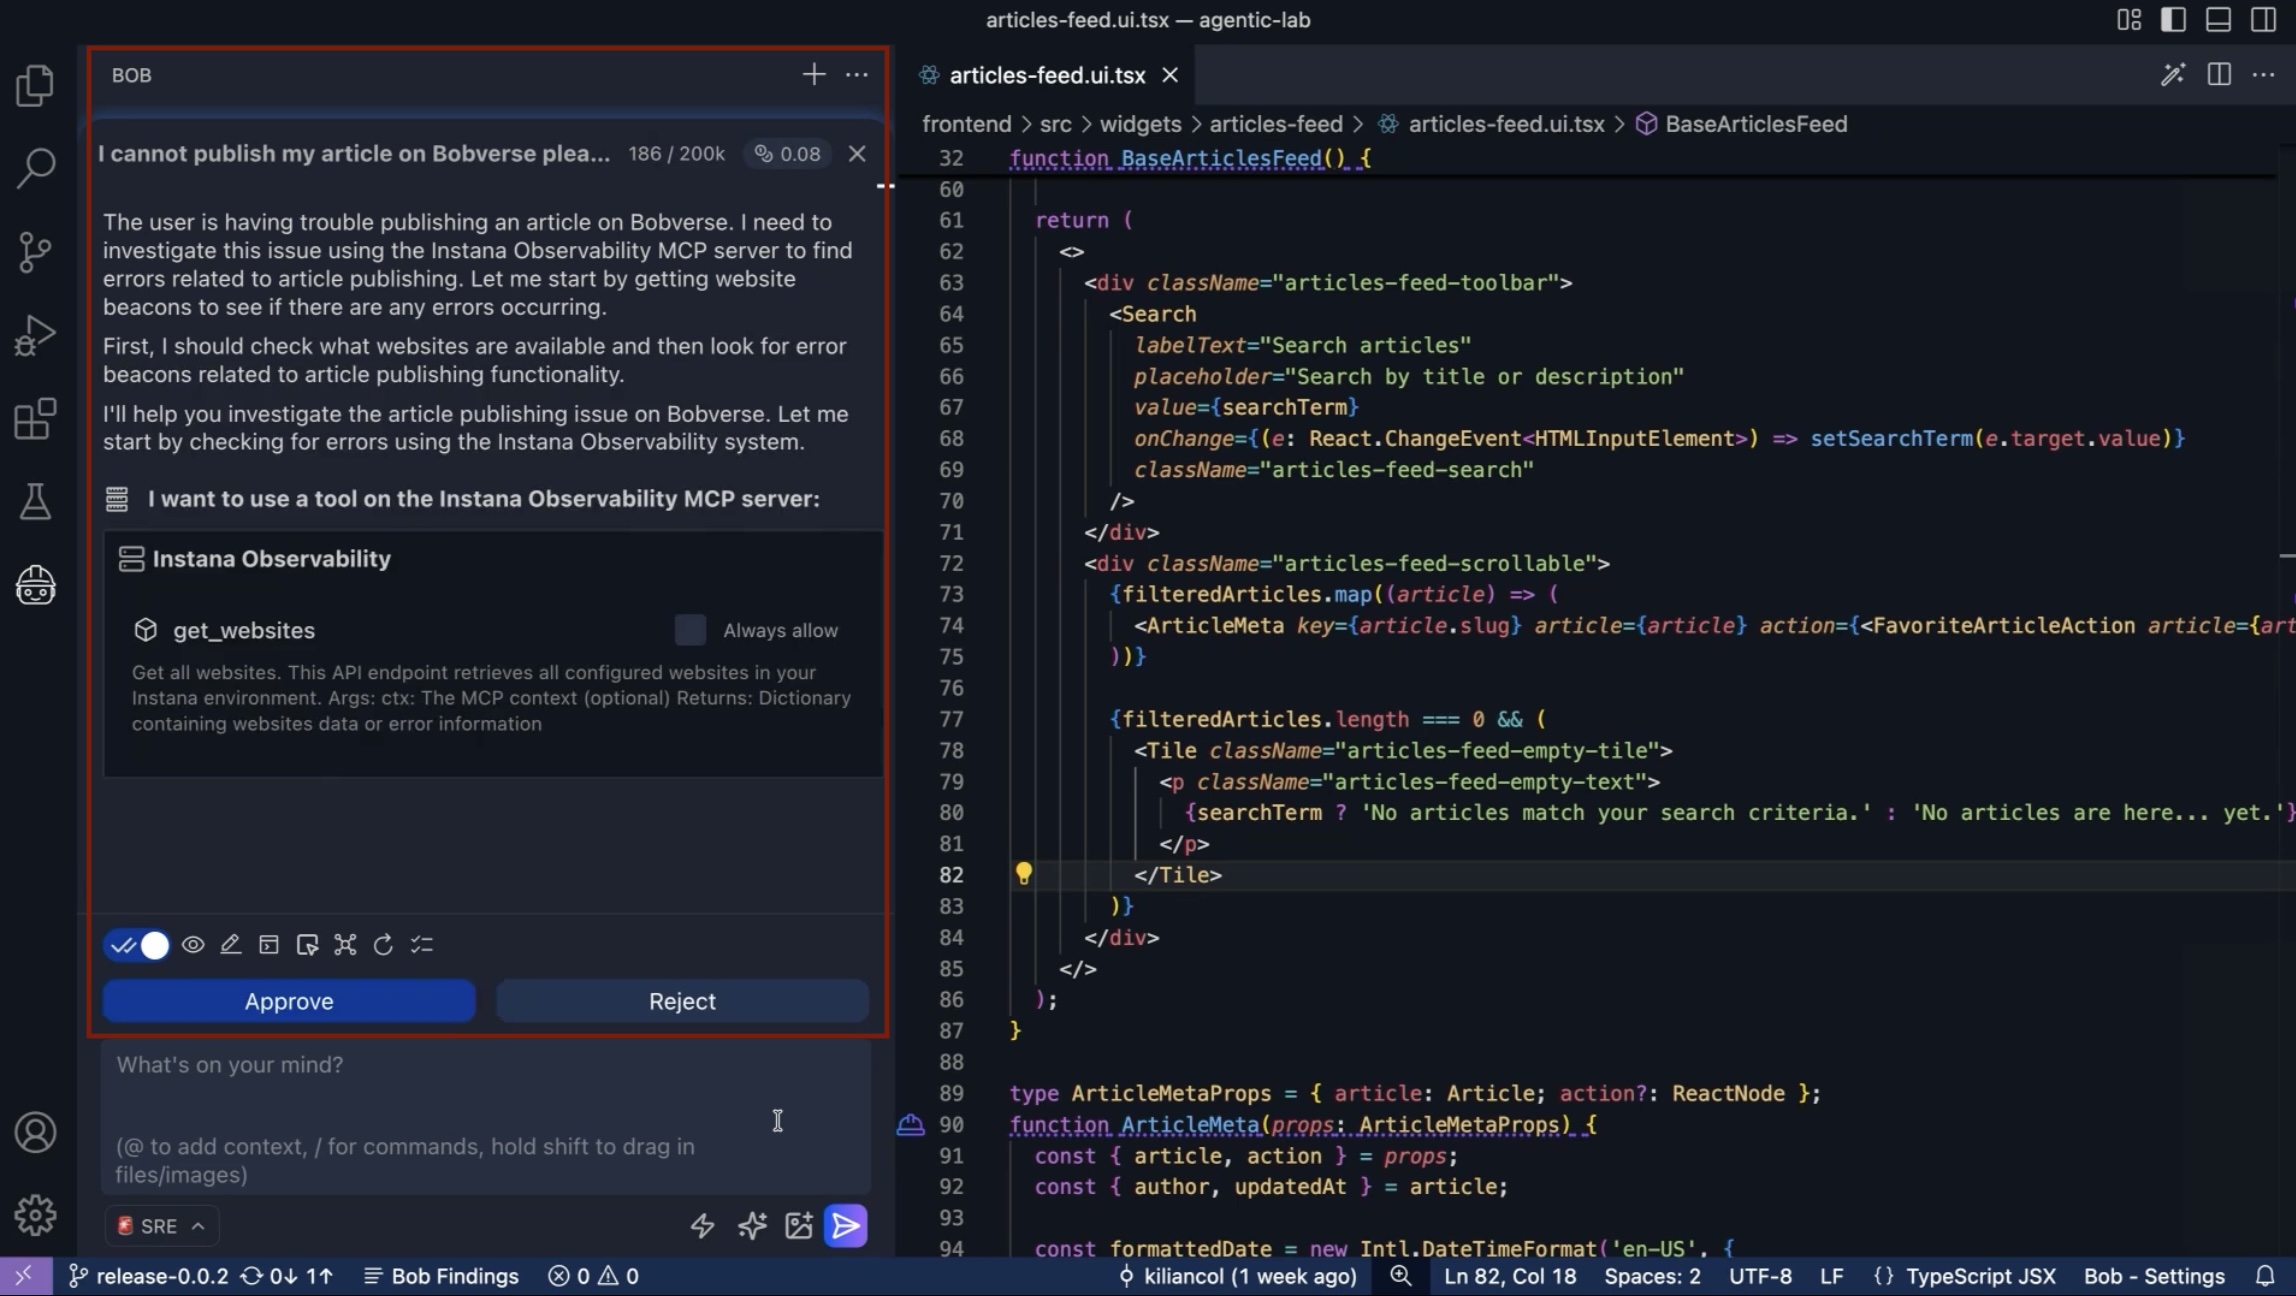This screenshot has height=1296, width=2296.
Task: Click the send message arrow icon
Action: point(845,1225)
